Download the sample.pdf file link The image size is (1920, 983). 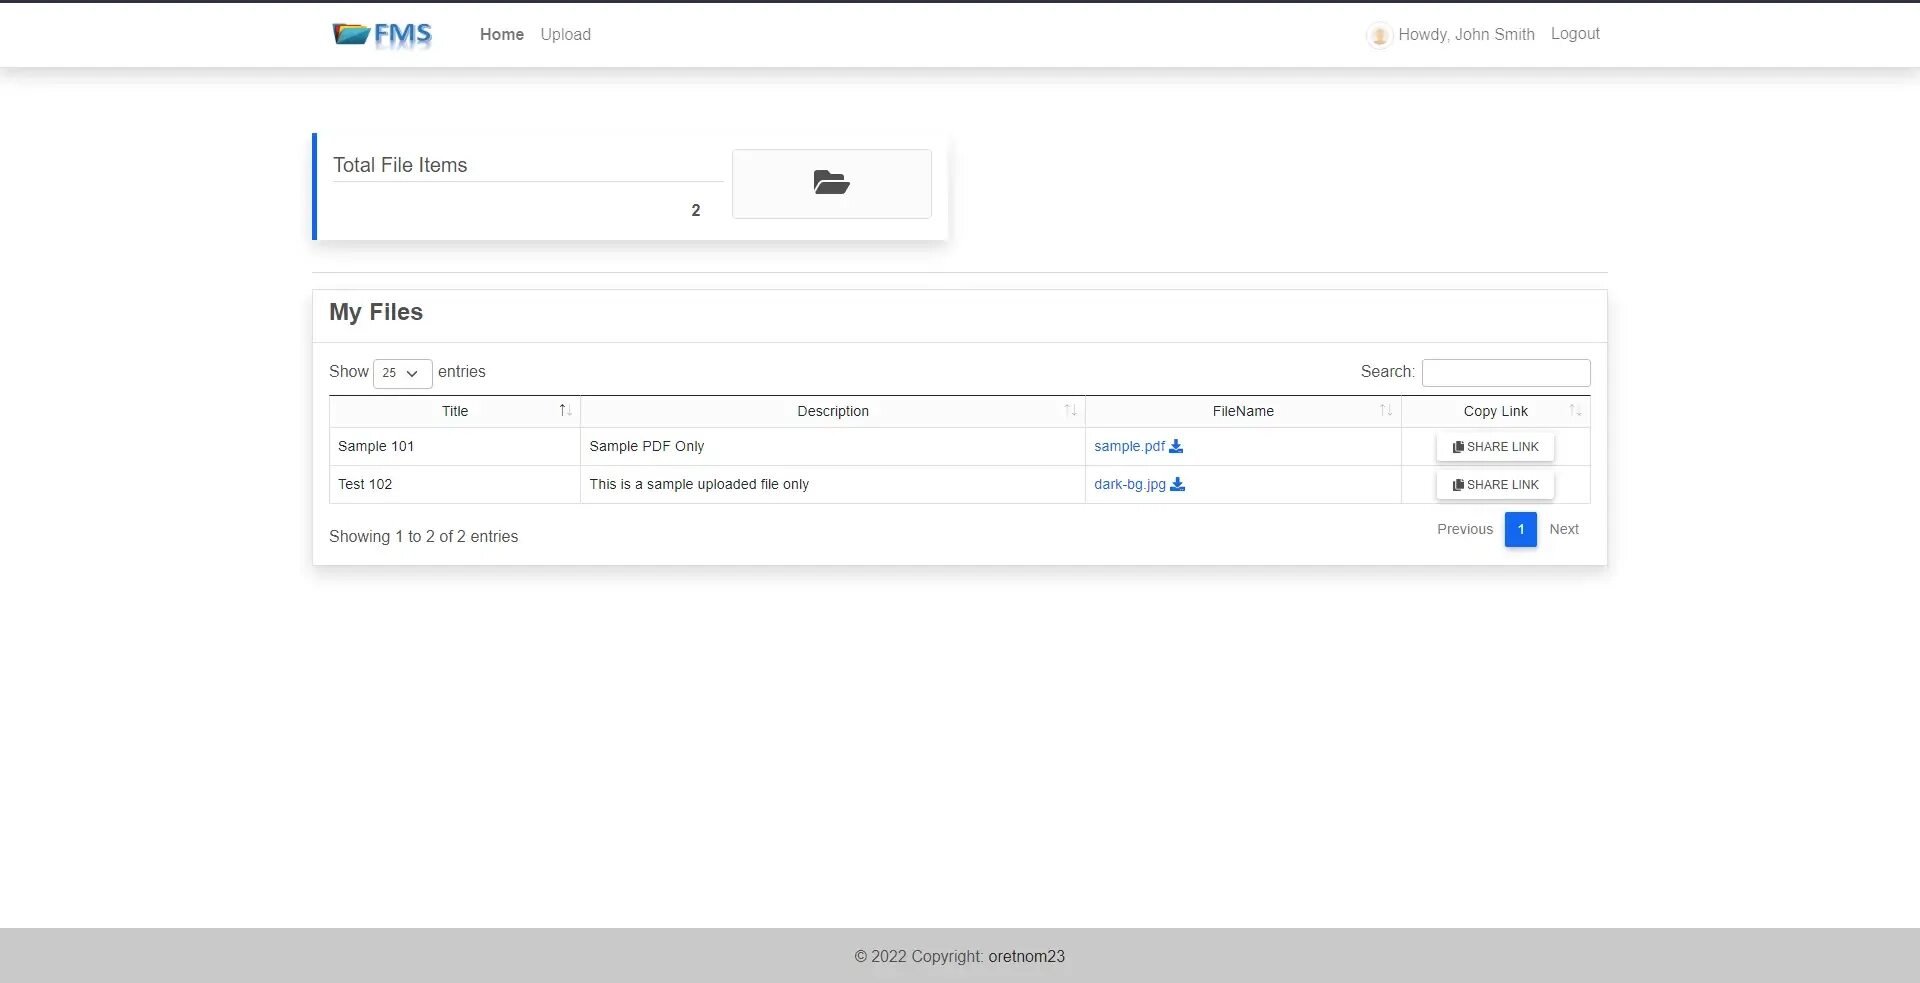point(1129,446)
